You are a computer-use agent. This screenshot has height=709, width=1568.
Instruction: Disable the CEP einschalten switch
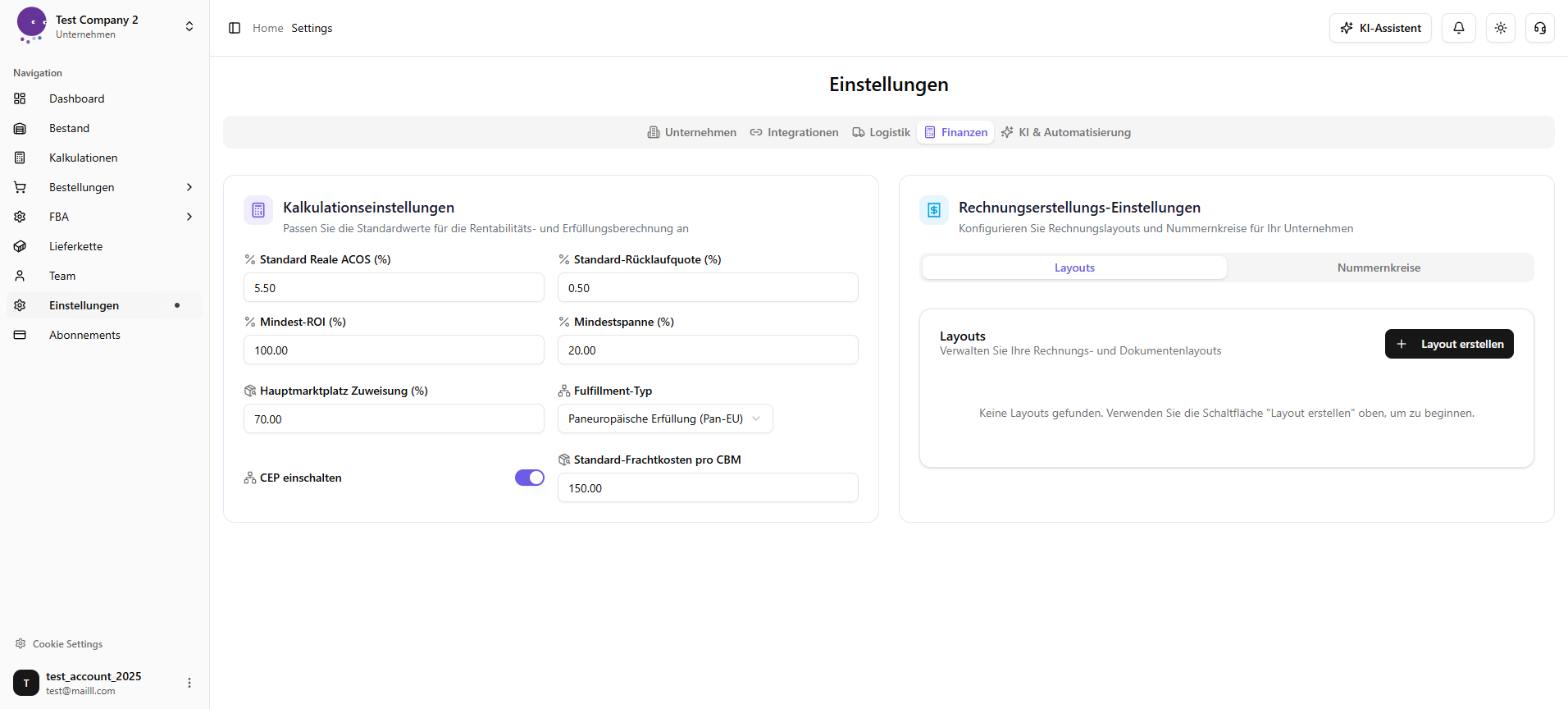pos(530,478)
